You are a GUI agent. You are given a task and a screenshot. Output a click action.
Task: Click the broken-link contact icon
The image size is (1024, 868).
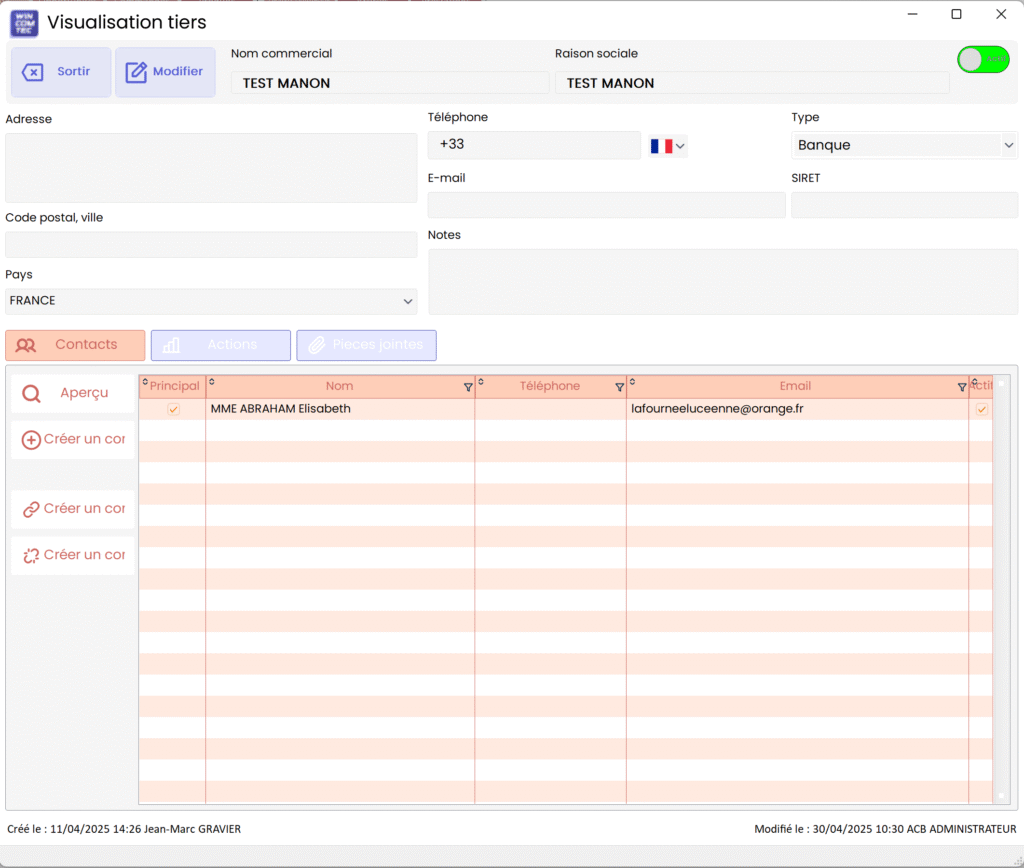(31, 555)
